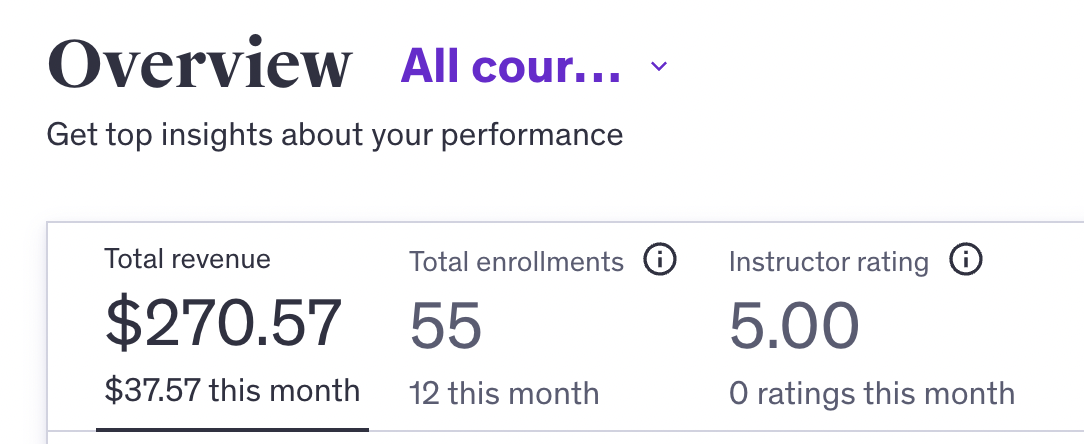Click the $270.57 total revenue figure
Viewport: 1084px width, 444px height.
coord(223,324)
